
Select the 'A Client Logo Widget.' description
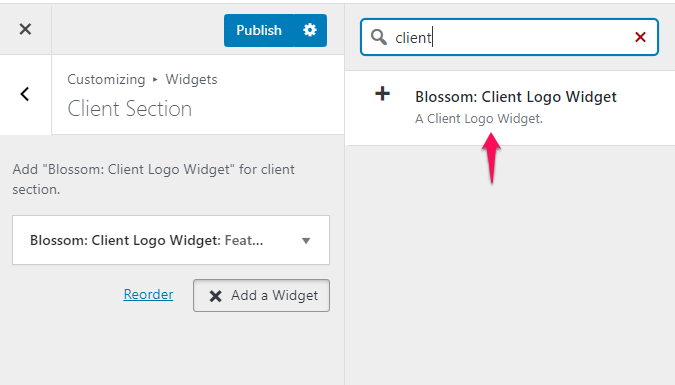[x=479, y=119]
